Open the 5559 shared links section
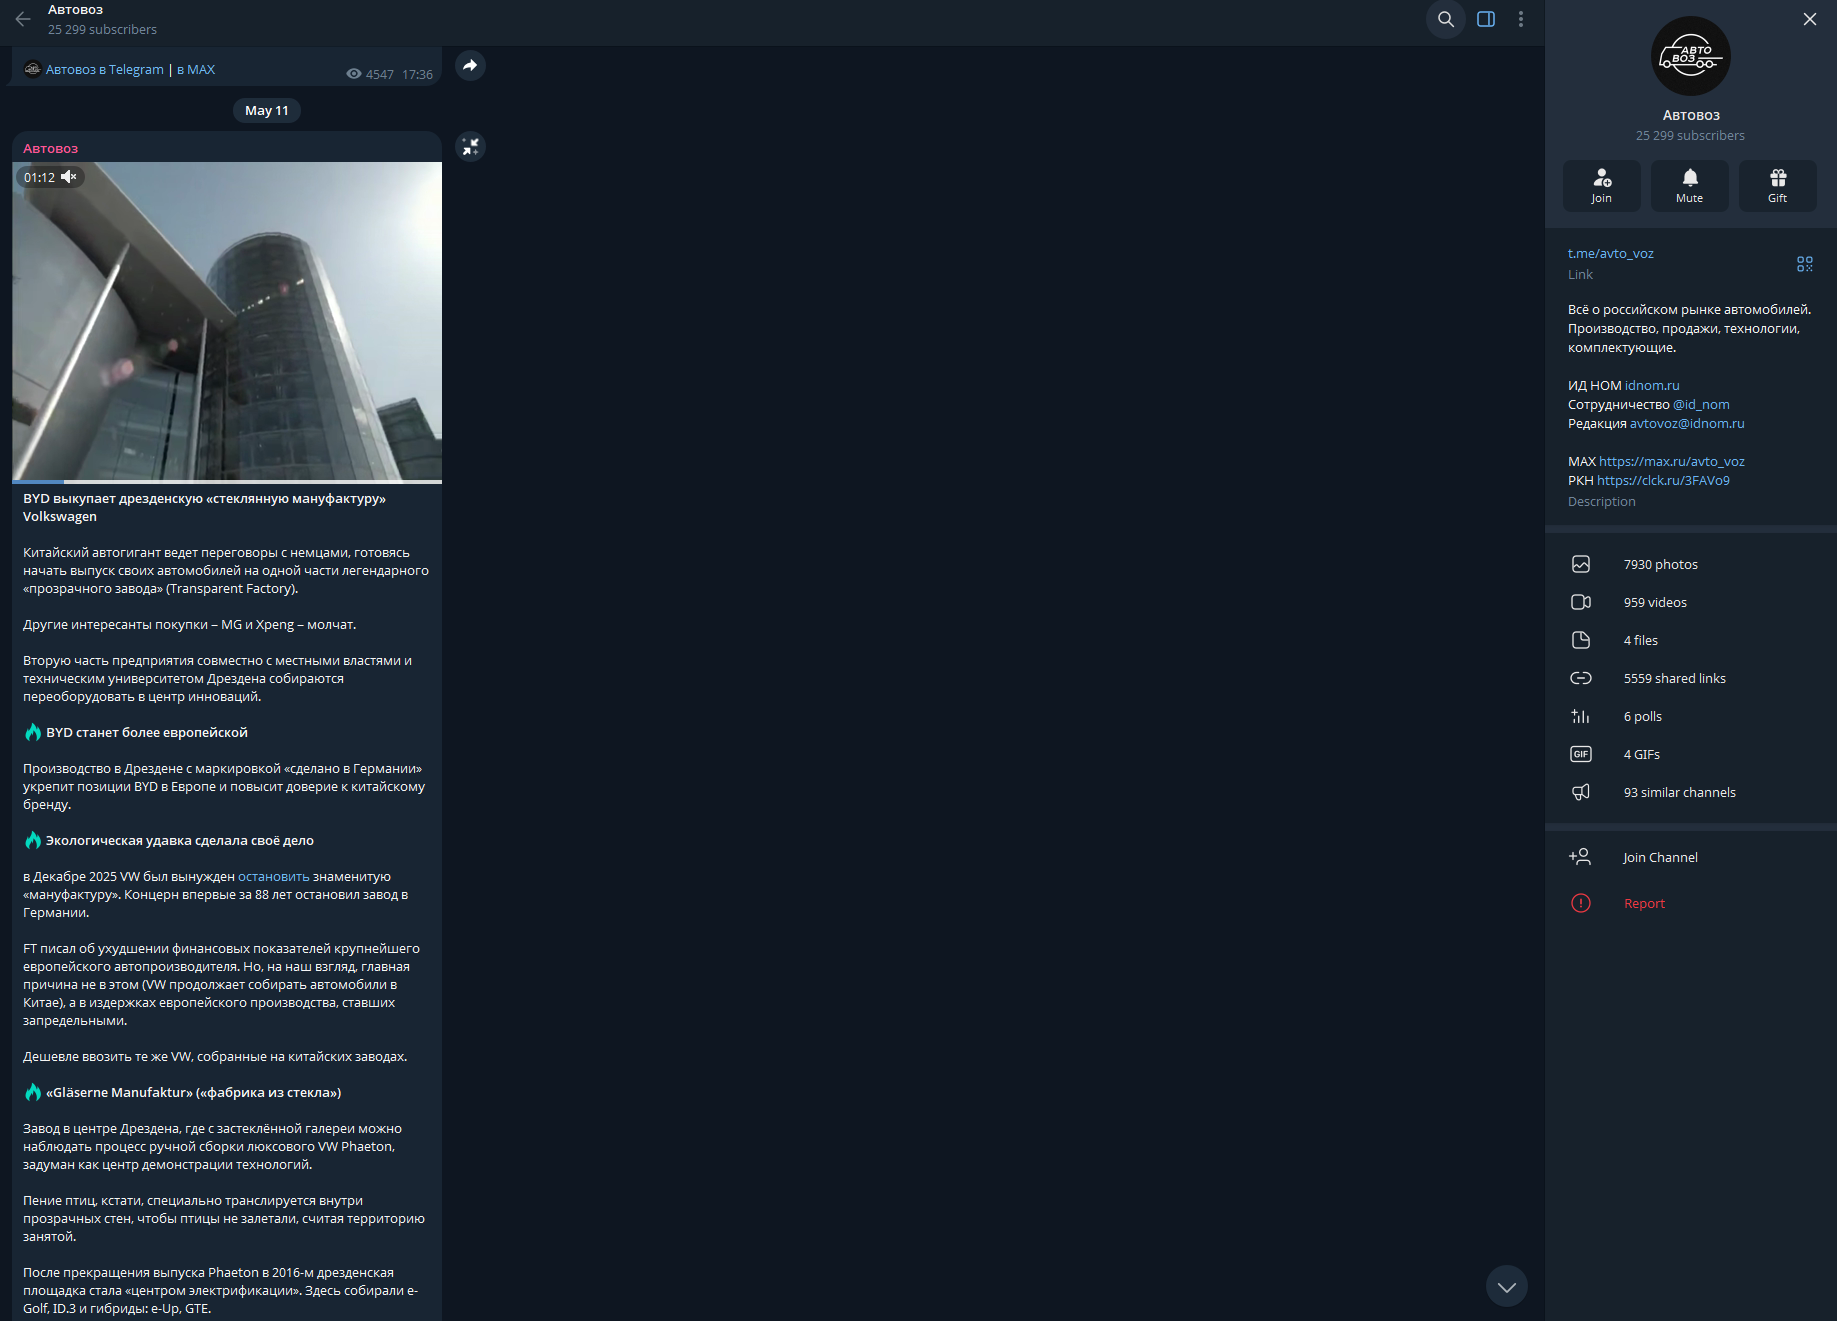Image resolution: width=1837 pixels, height=1321 pixels. click(1691, 679)
